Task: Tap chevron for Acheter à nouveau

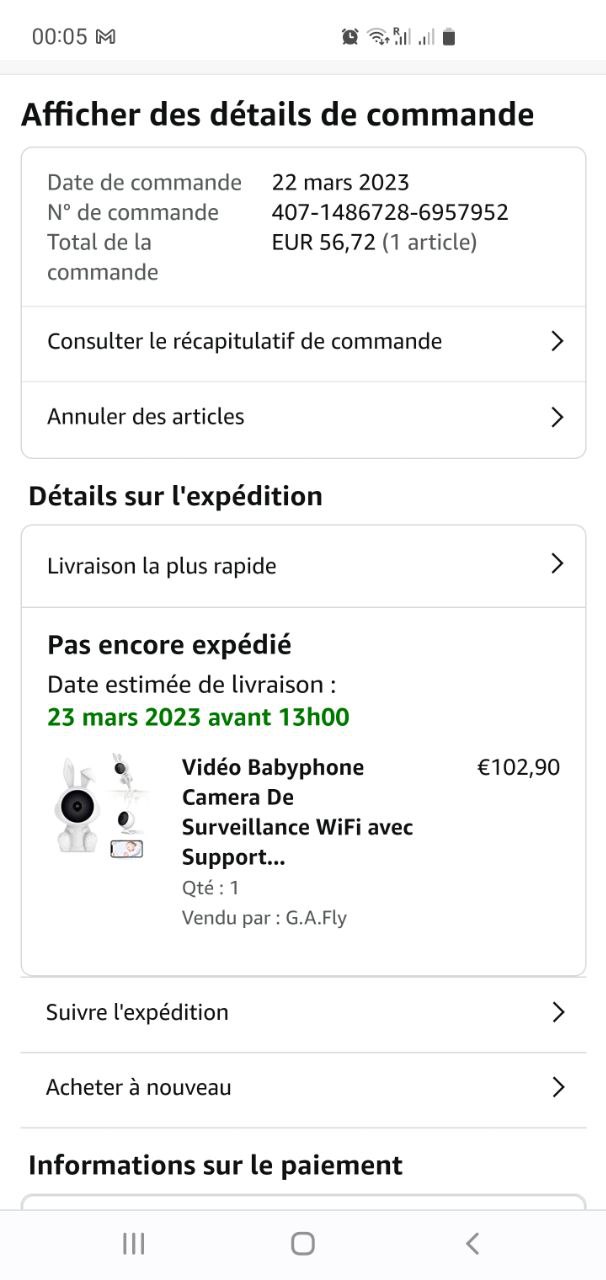Action: (557, 1087)
